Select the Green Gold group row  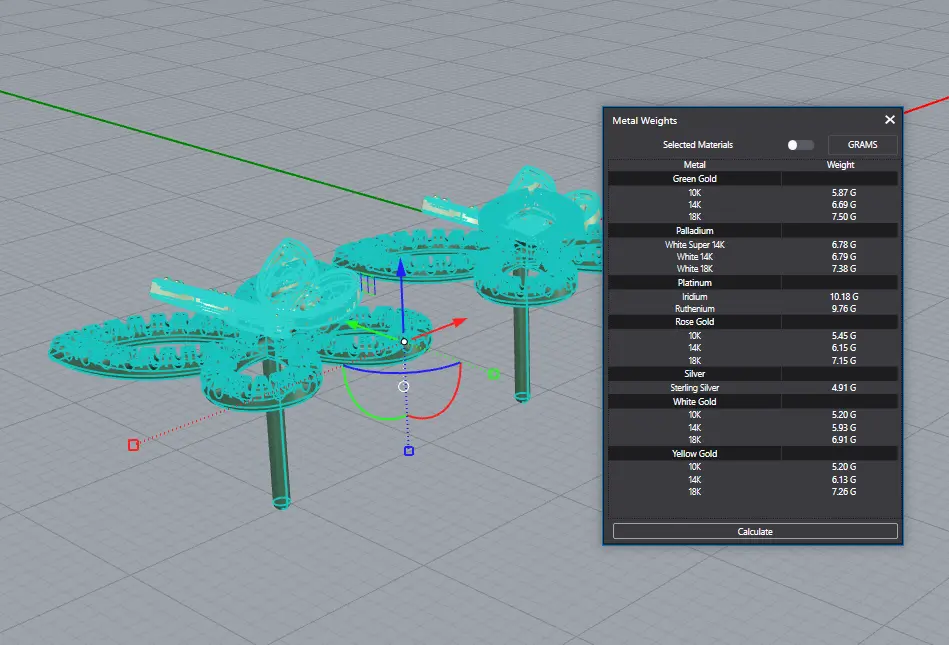(x=694, y=179)
